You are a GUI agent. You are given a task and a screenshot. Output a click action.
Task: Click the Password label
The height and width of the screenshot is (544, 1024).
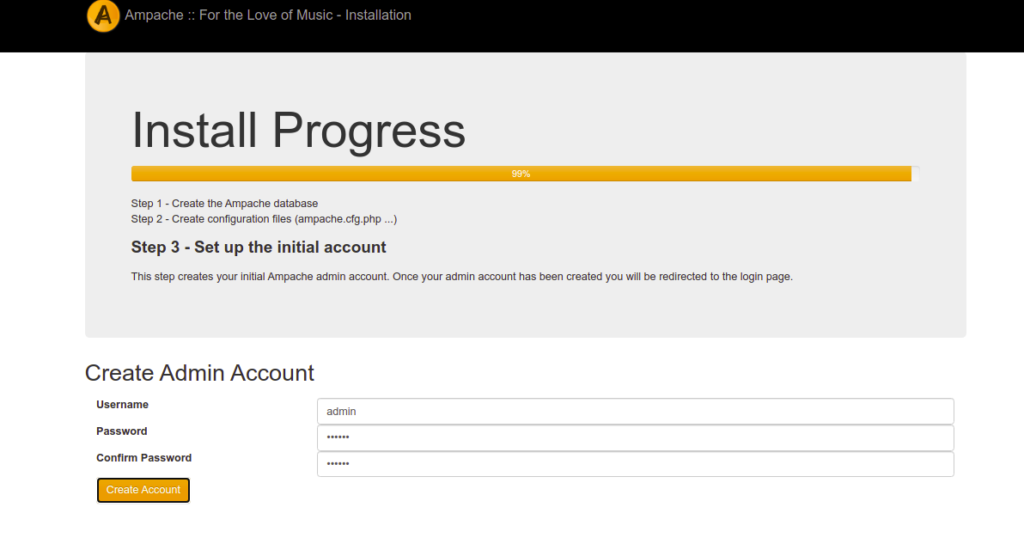[x=121, y=431]
